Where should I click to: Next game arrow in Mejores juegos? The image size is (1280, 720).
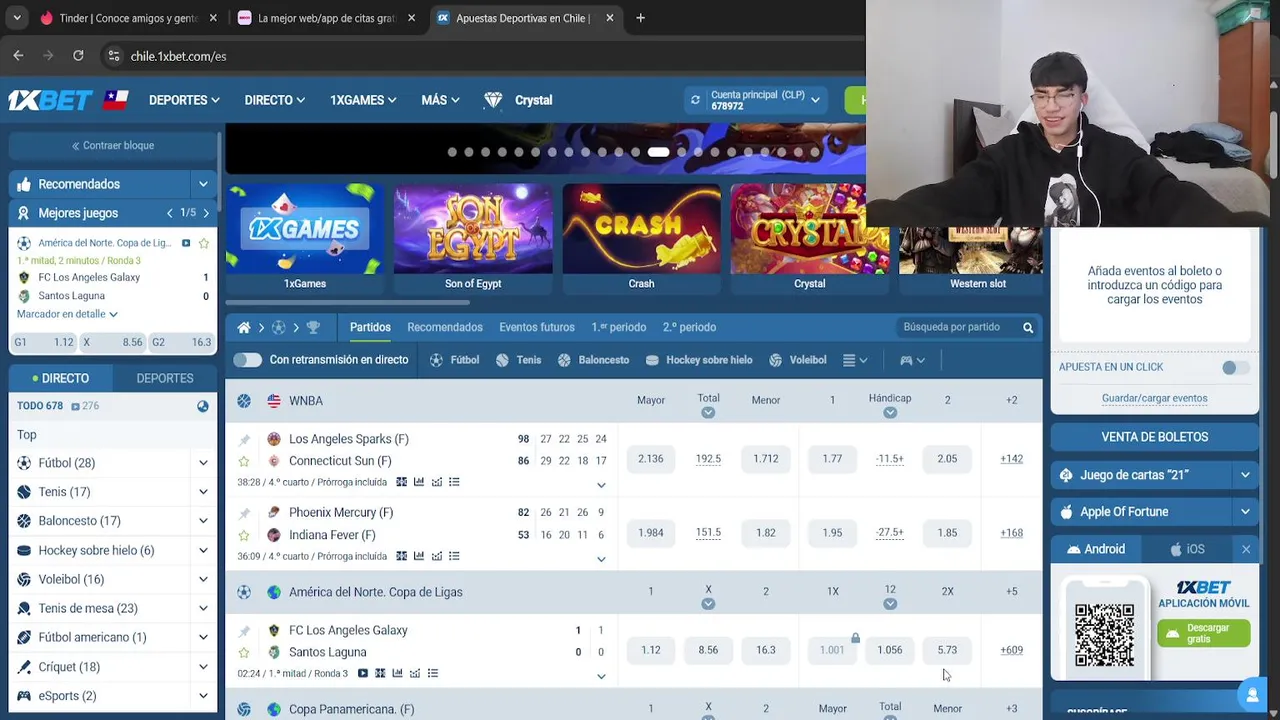click(x=206, y=213)
